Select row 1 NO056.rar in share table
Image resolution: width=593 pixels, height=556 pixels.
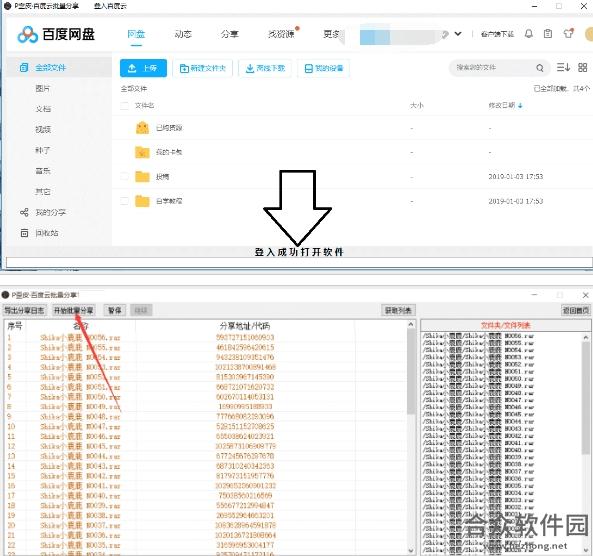click(206, 337)
